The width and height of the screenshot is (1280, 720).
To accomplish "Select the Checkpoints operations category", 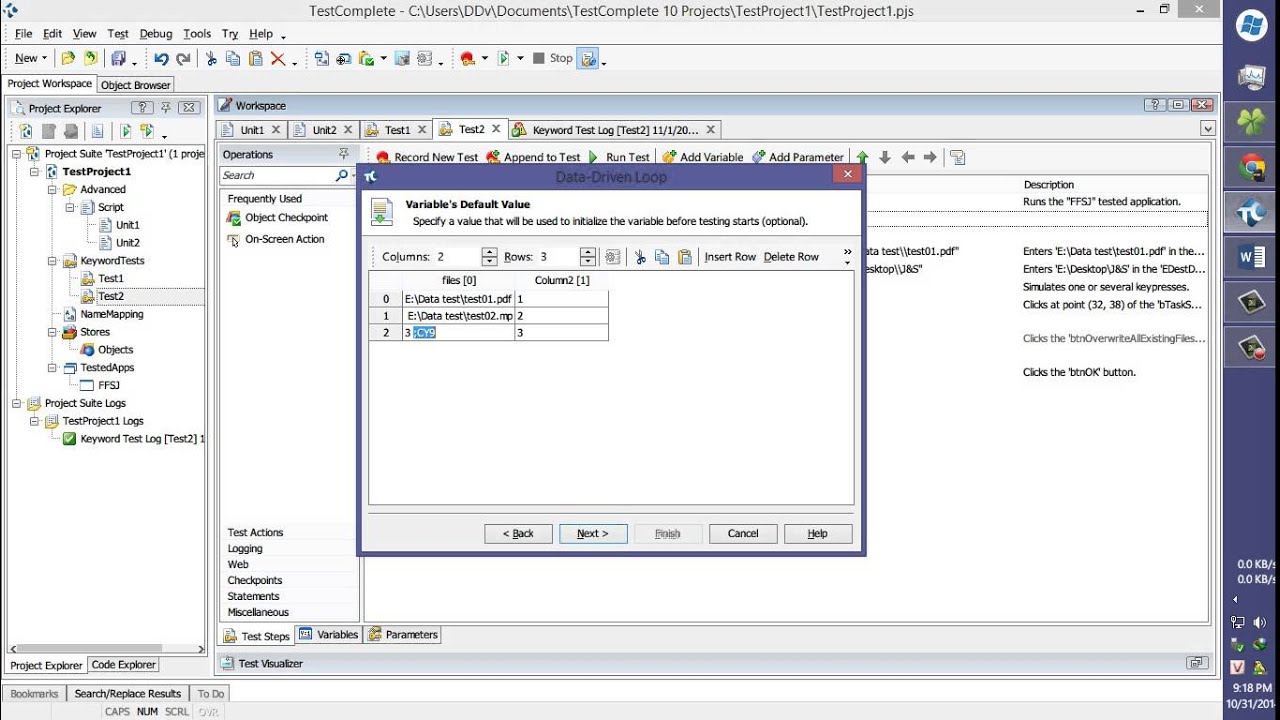I will click(255, 581).
